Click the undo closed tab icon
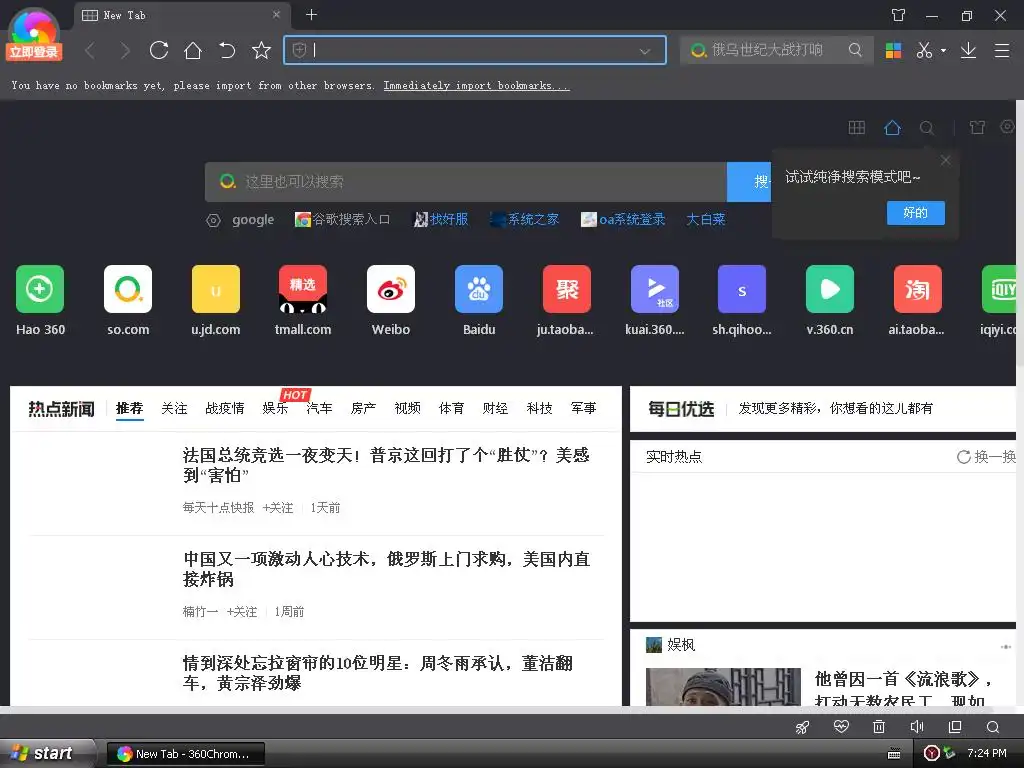The height and width of the screenshot is (768, 1024). pos(227,50)
